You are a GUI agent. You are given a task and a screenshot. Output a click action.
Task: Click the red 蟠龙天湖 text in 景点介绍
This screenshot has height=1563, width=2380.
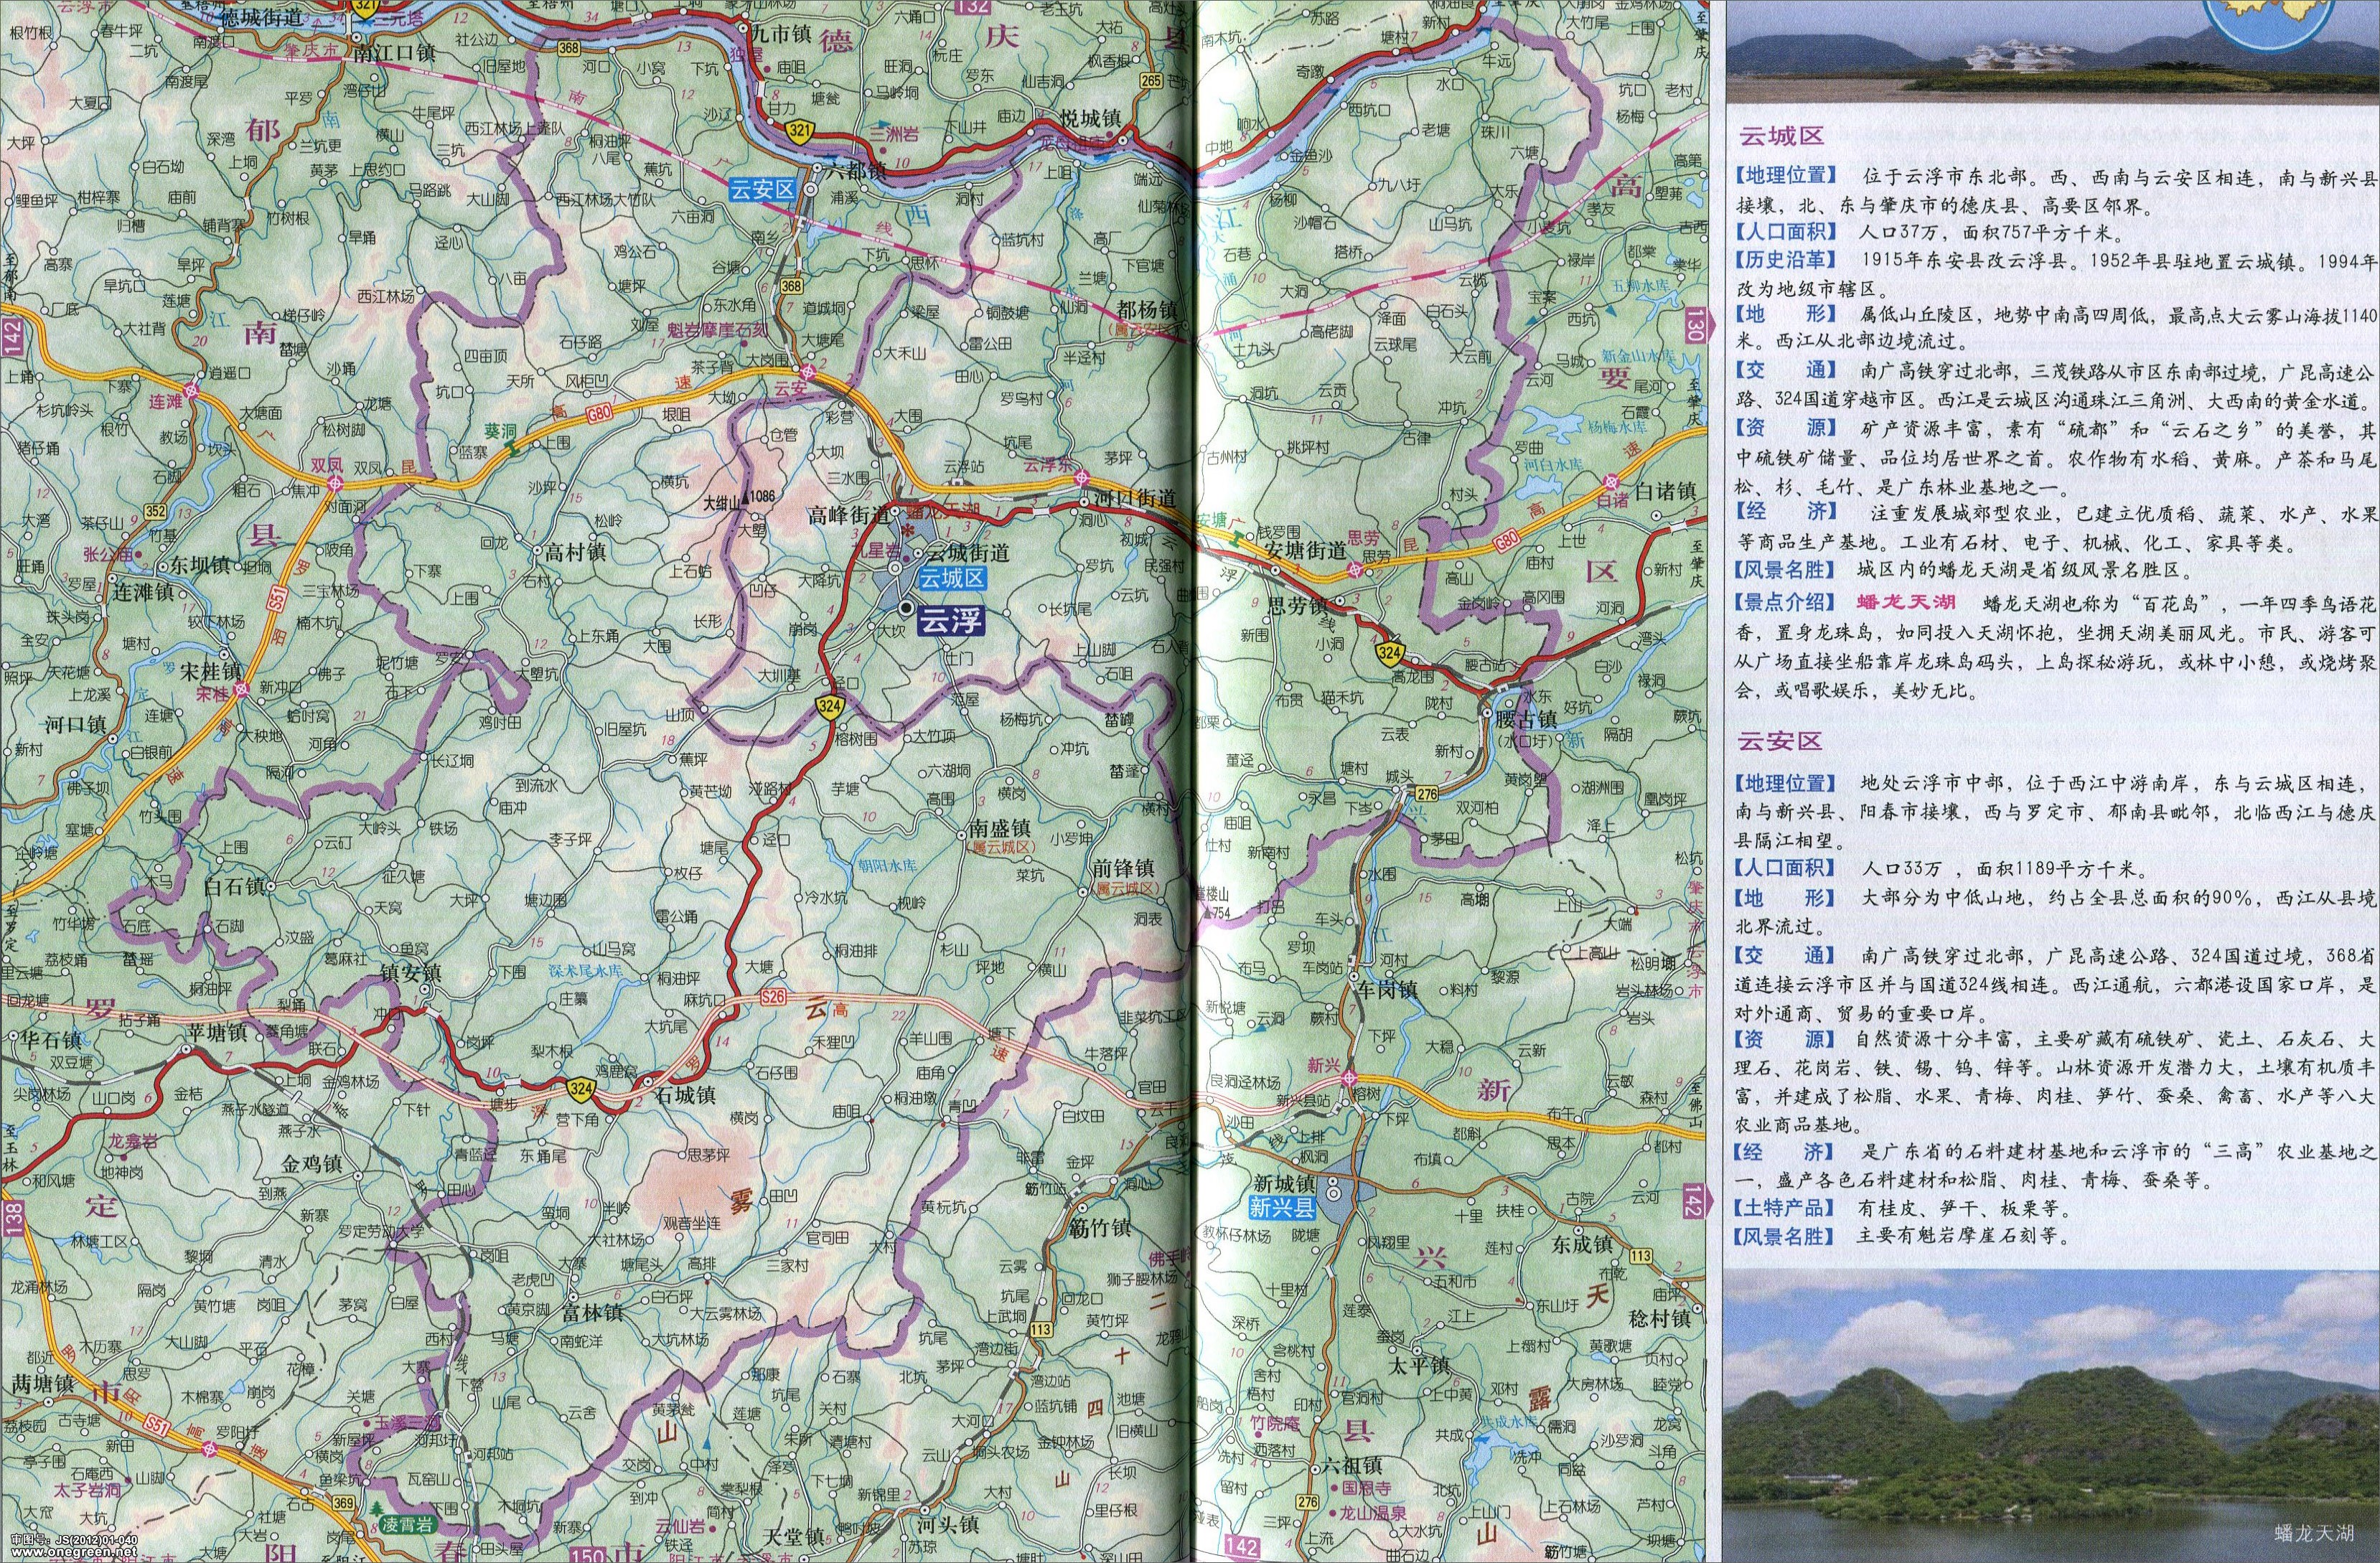tap(1905, 602)
